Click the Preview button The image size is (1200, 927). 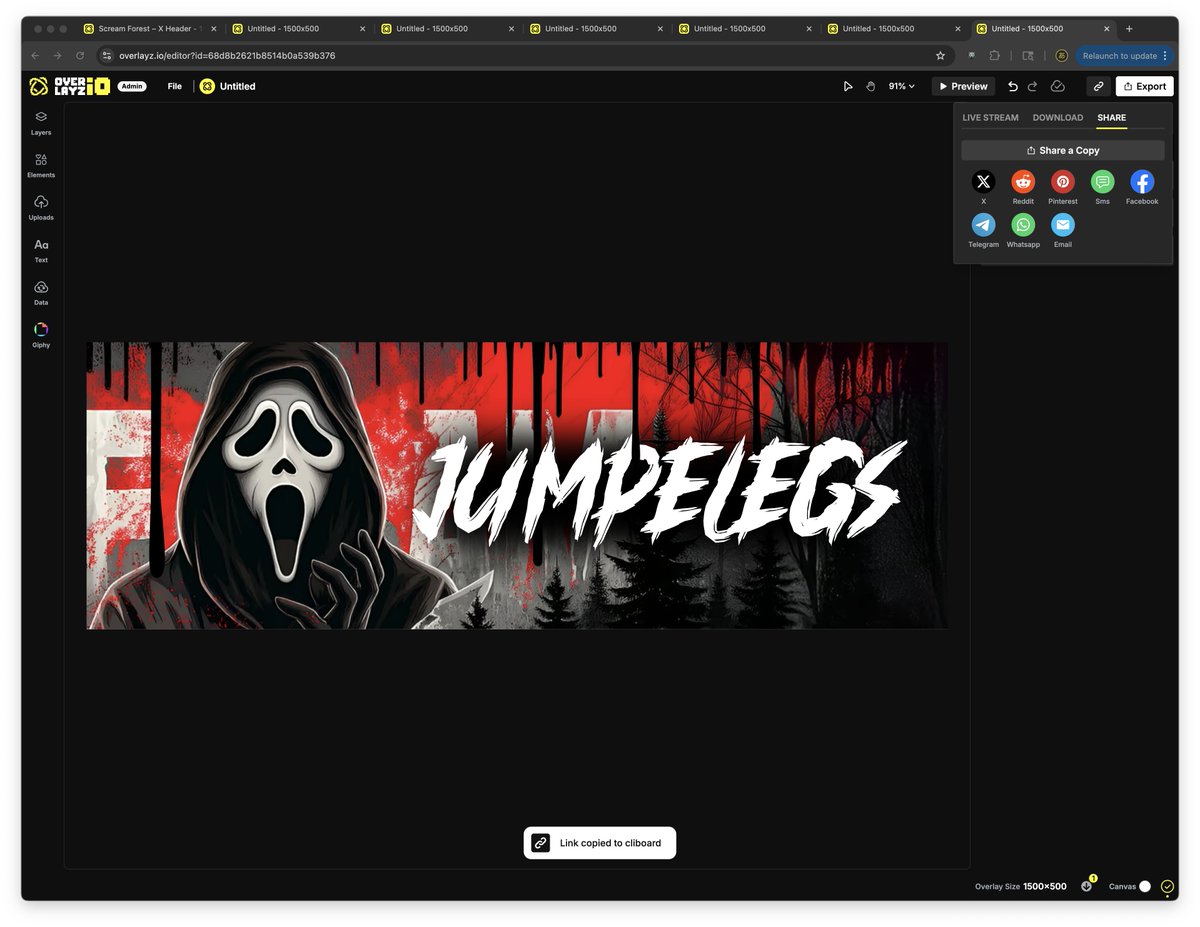pyautogui.click(x=963, y=86)
